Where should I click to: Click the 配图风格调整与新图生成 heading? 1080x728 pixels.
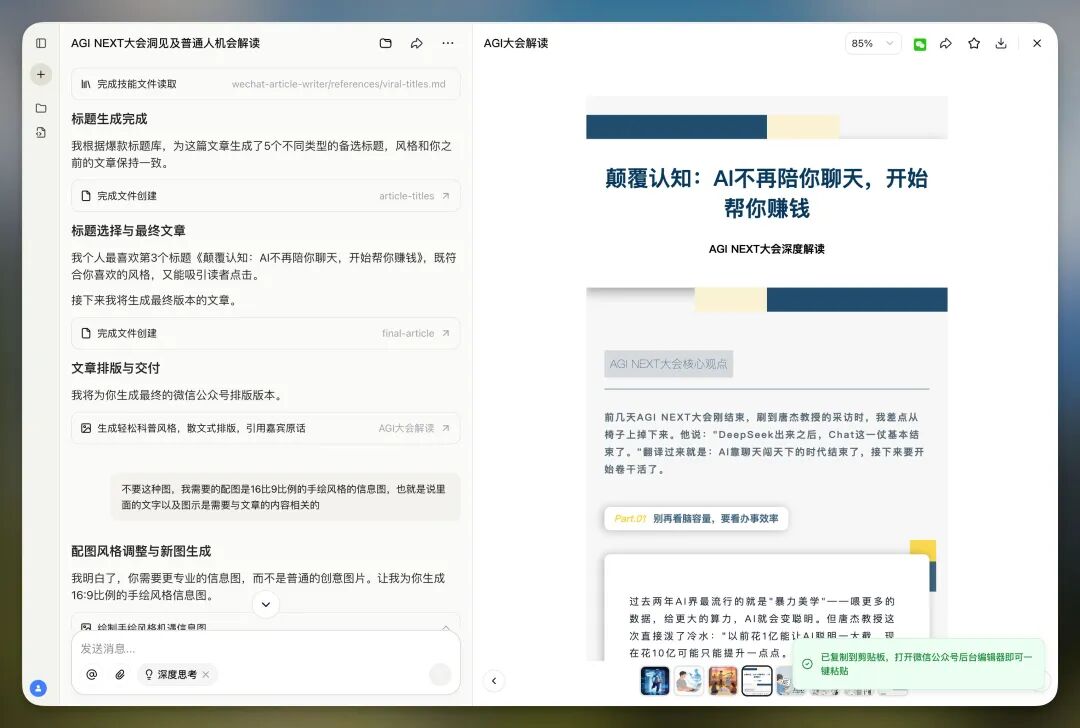[x=141, y=551]
